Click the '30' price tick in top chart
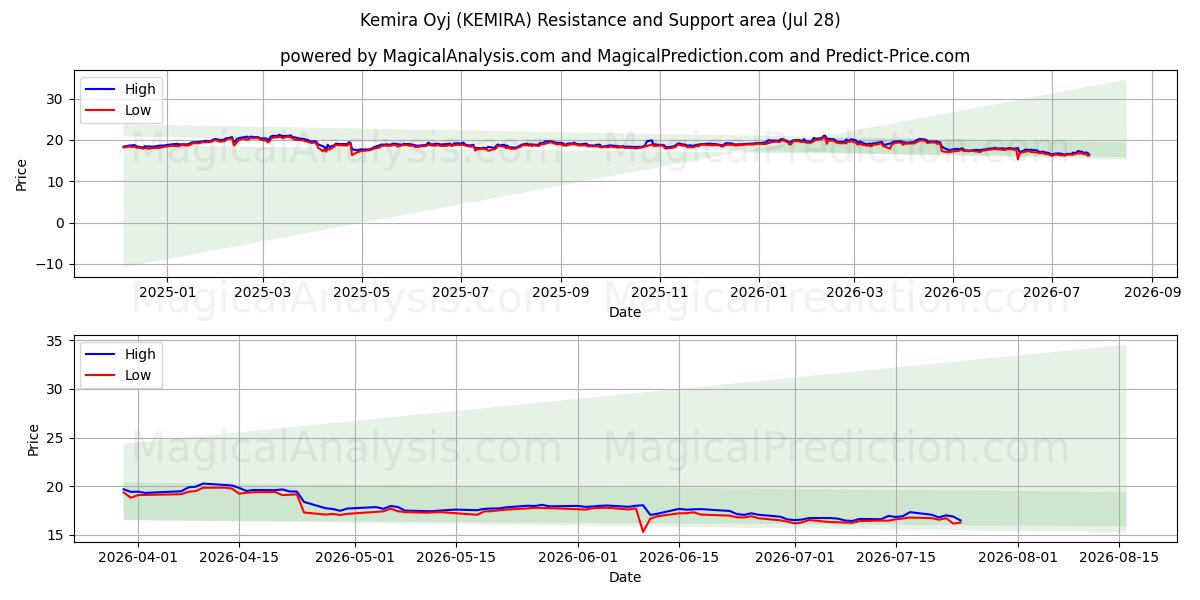 pos(57,99)
